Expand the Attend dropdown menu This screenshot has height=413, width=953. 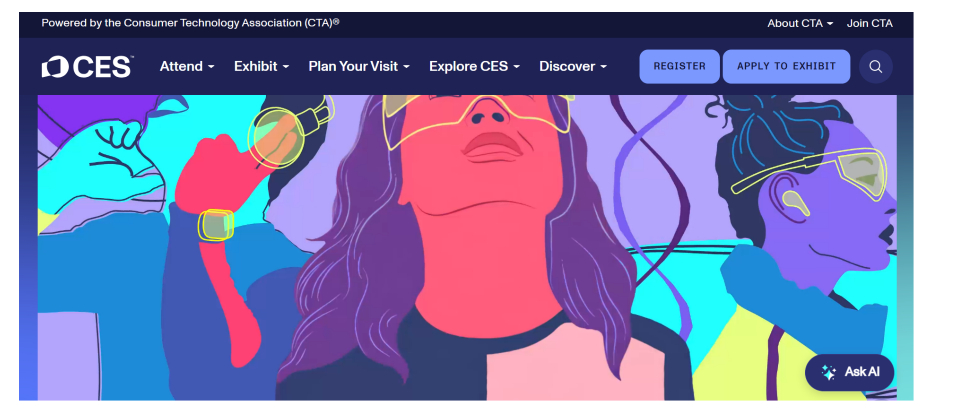click(x=187, y=67)
